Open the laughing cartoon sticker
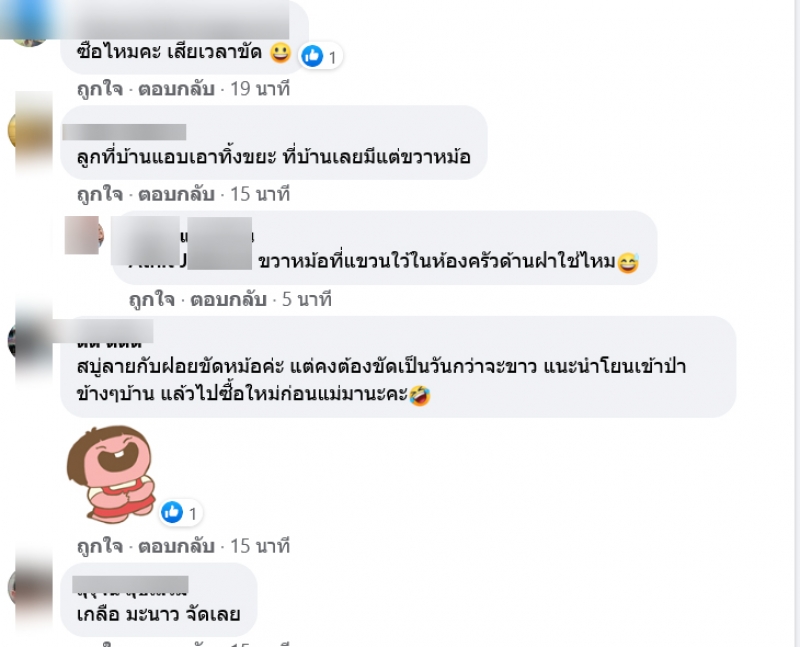800x647 pixels. pyautogui.click(x=112, y=475)
